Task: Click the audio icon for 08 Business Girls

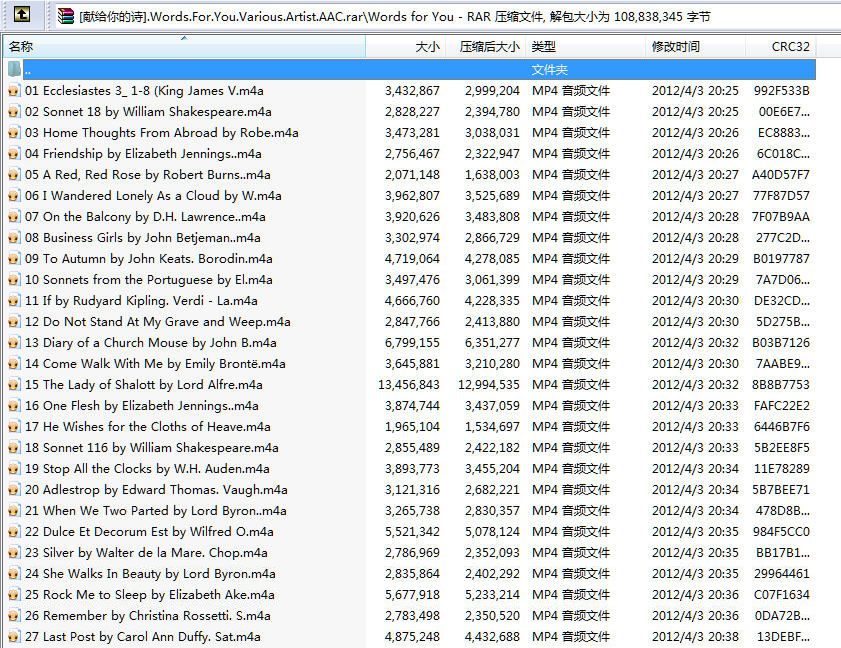Action: coord(14,238)
